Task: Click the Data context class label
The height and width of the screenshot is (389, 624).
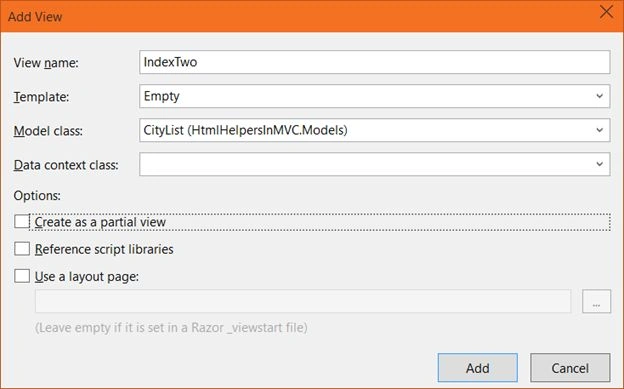Action: coord(66,165)
